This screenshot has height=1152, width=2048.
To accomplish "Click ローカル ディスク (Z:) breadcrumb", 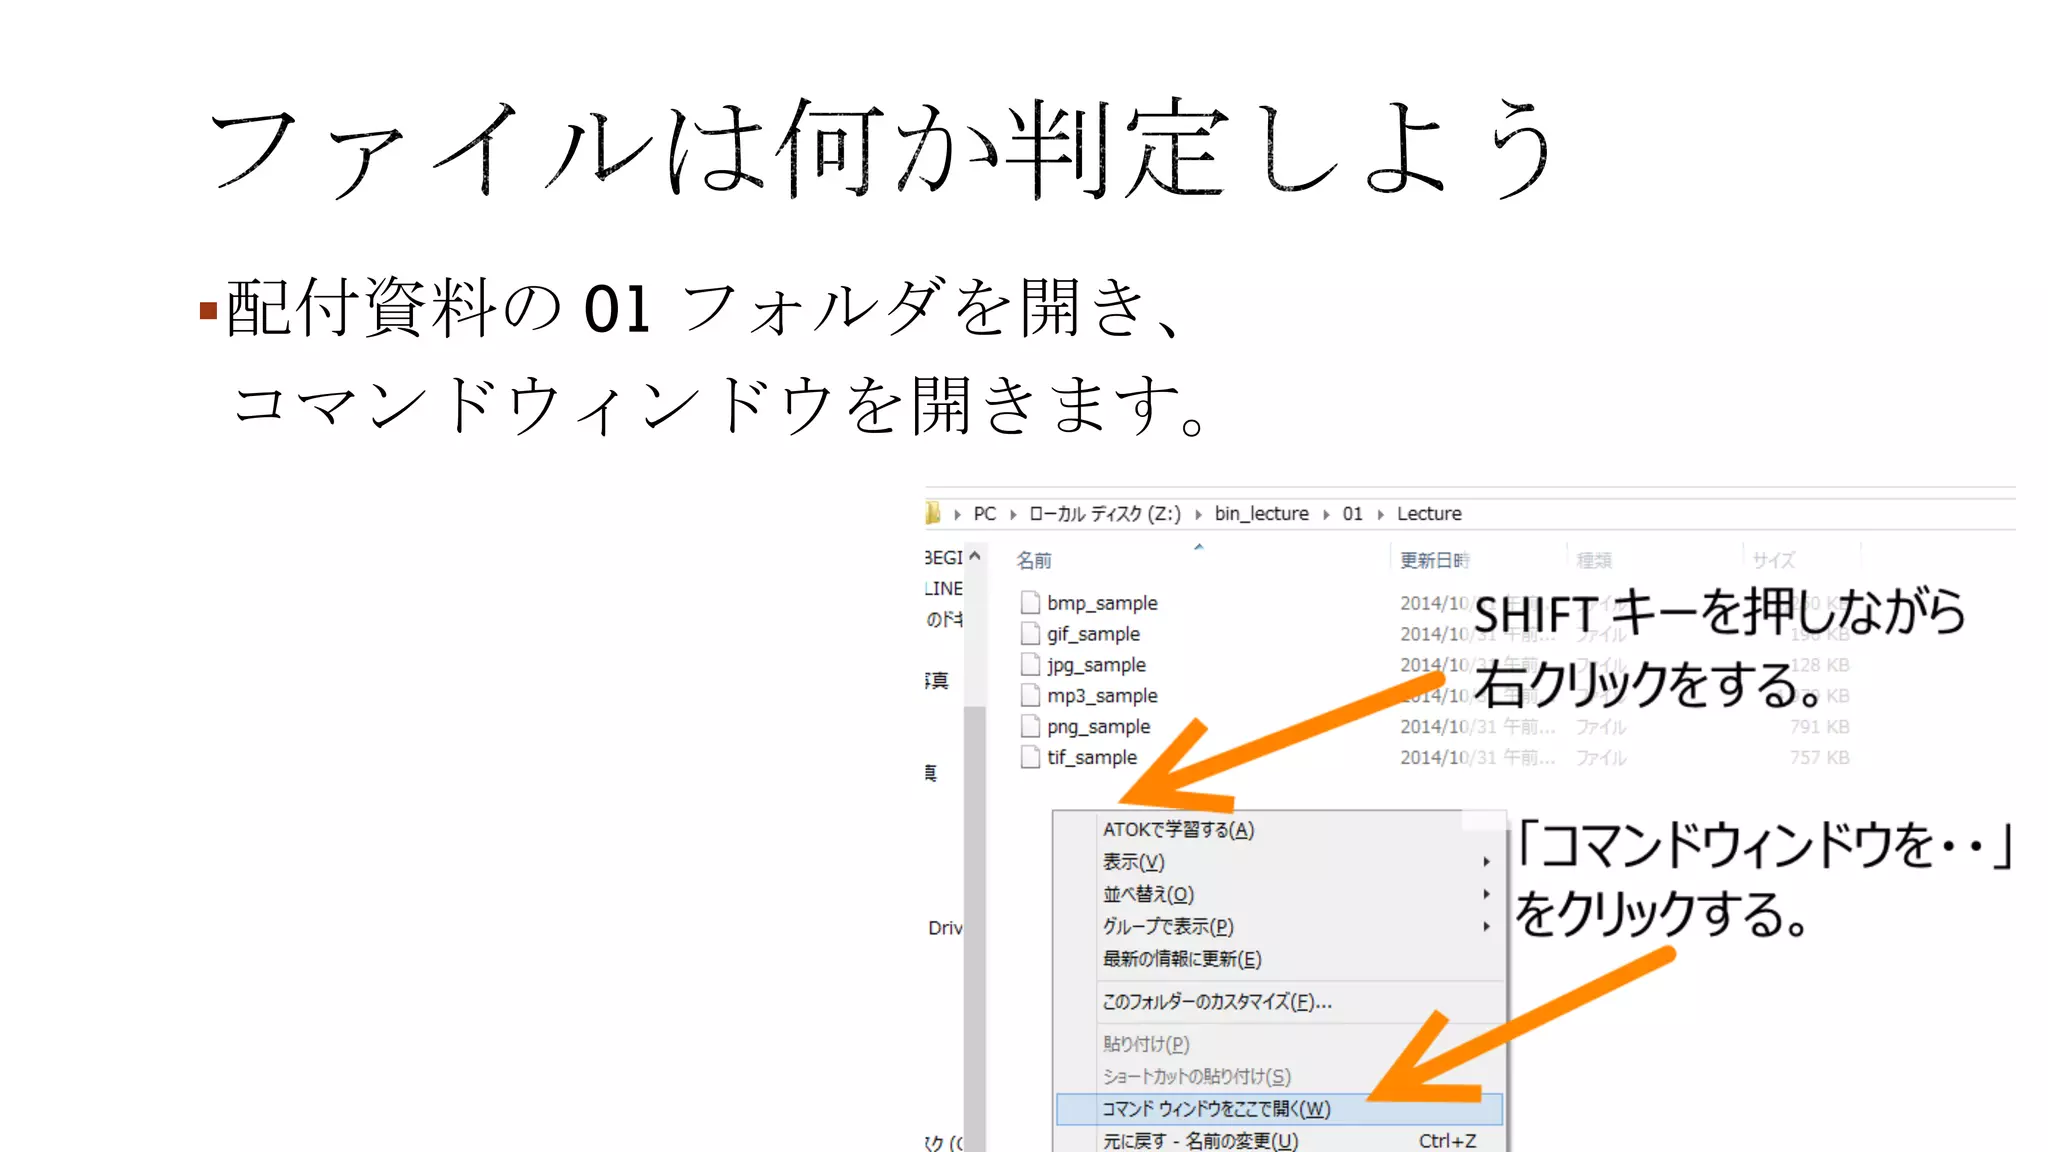I will (x=1105, y=513).
